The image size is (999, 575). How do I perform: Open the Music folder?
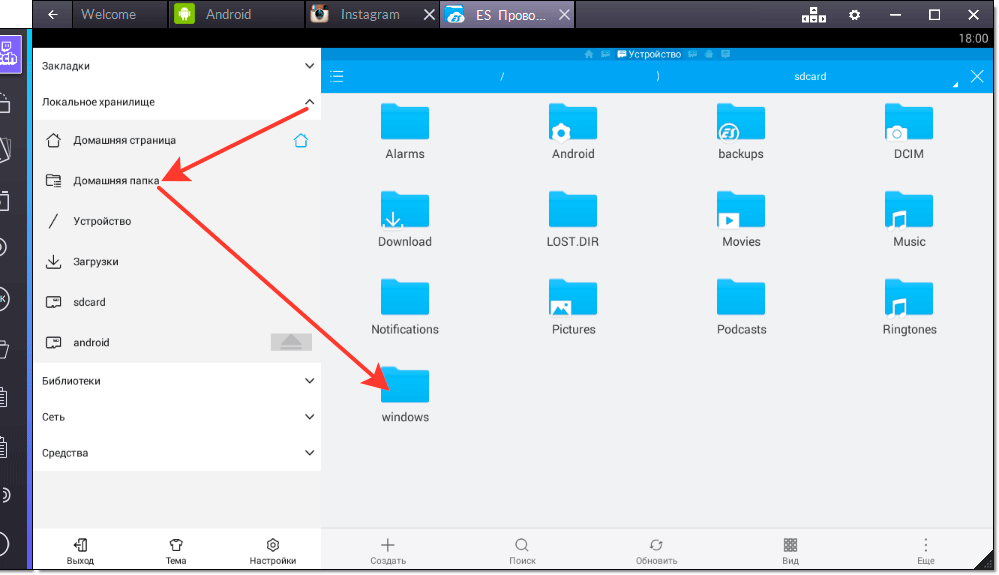click(909, 220)
